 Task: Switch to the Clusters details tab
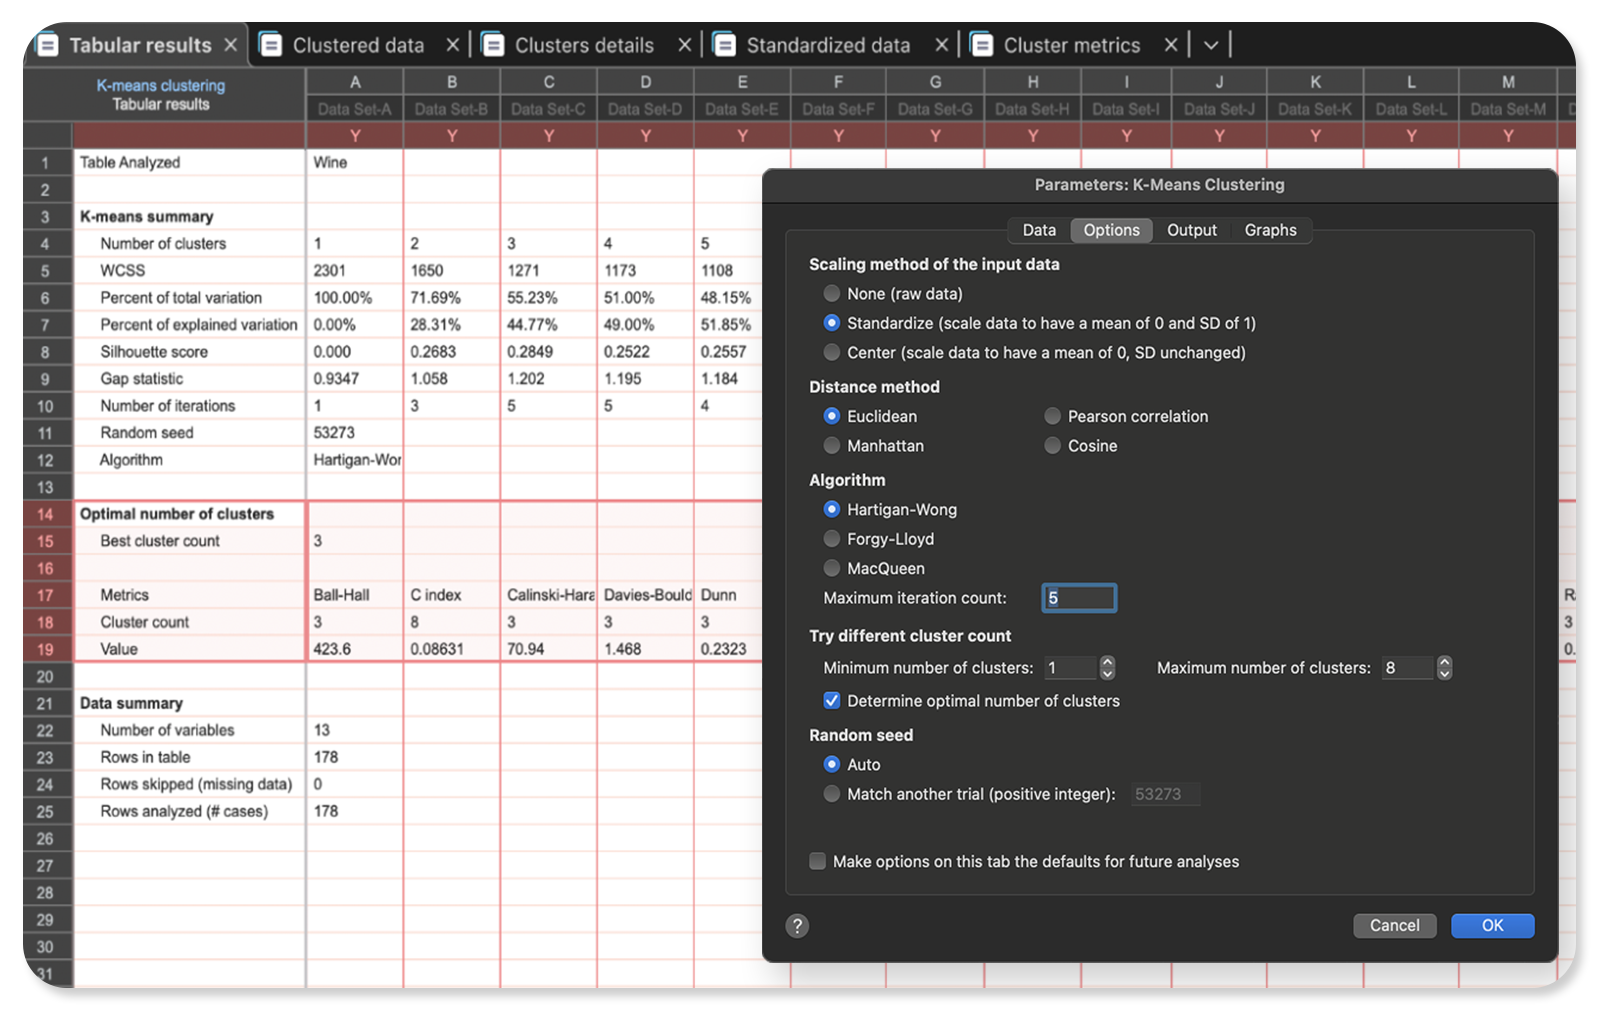click(x=584, y=45)
